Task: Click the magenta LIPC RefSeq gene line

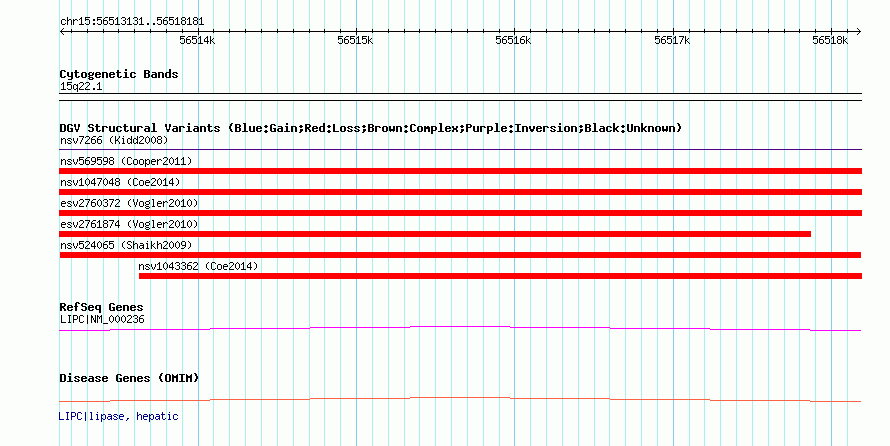Action: click(x=460, y=328)
